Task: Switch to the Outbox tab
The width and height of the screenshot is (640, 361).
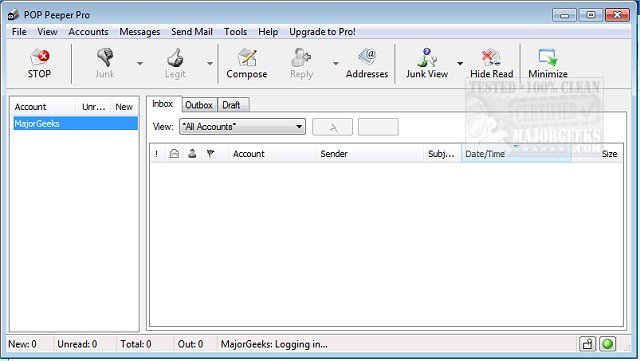Action: click(x=199, y=105)
